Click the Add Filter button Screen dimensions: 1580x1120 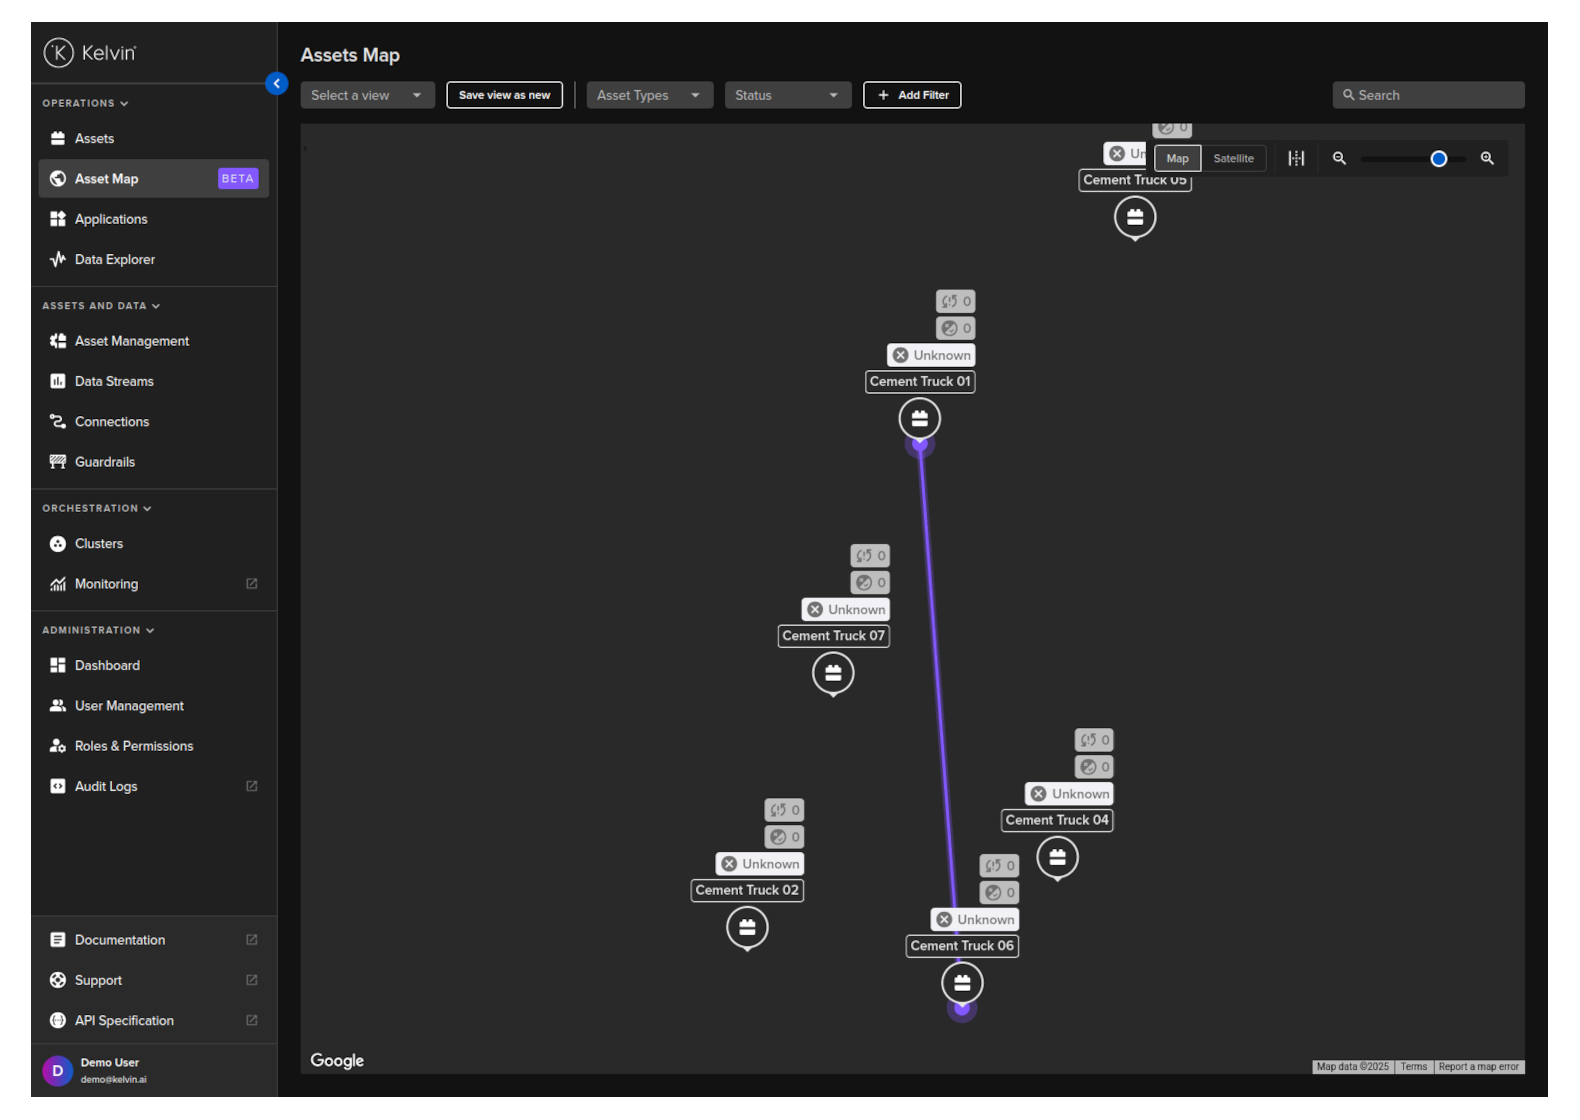pyautogui.click(x=912, y=95)
